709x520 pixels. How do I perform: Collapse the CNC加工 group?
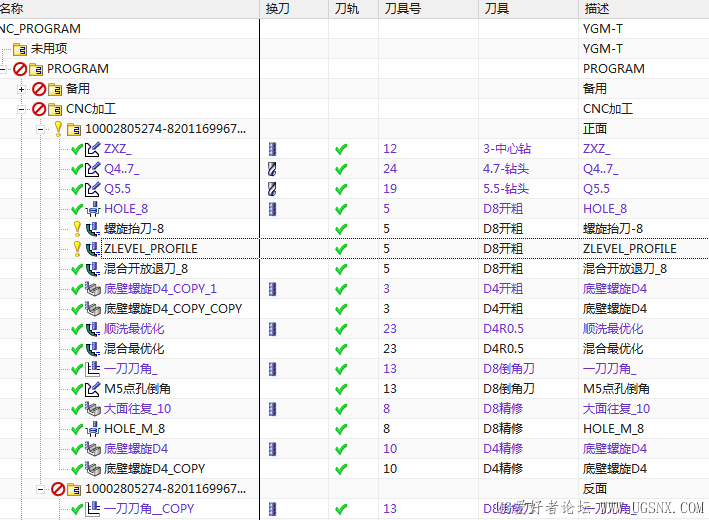click(x=21, y=109)
